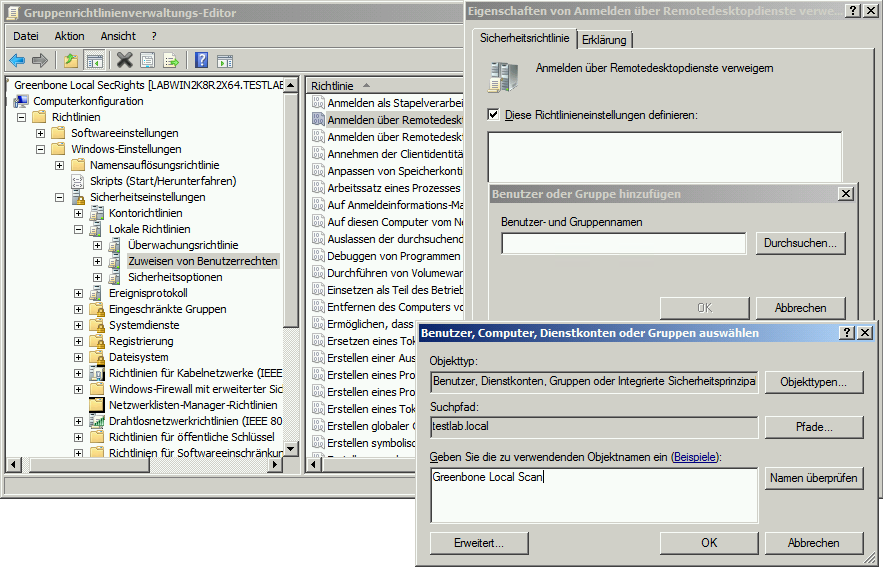883x571 pixels.
Task: Toggle 'Diese Richtlinieneinstellungen definieren' checkbox
Action: point(493,115)
